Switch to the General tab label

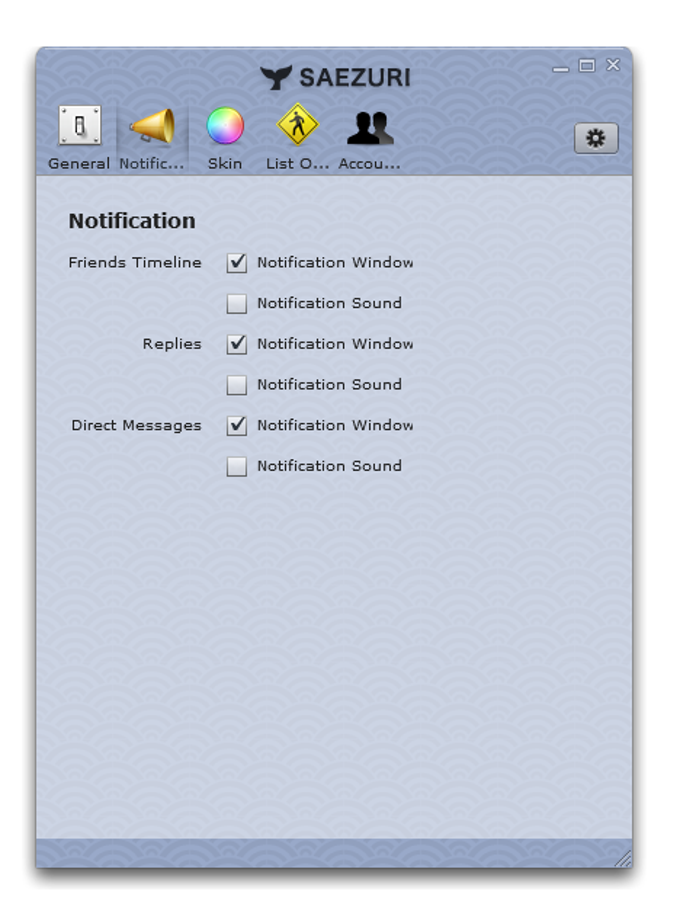coord(79,164)
